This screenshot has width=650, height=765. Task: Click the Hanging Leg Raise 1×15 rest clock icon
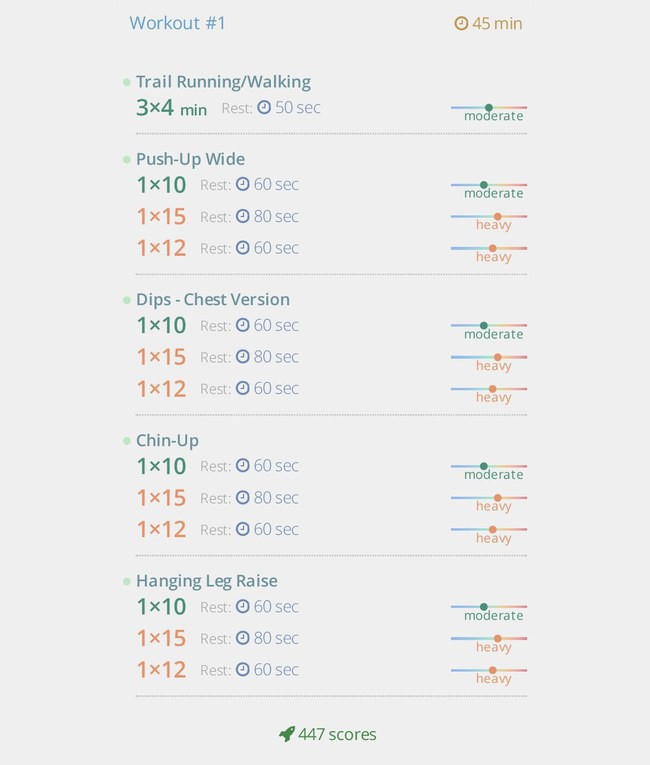point(243,638)
